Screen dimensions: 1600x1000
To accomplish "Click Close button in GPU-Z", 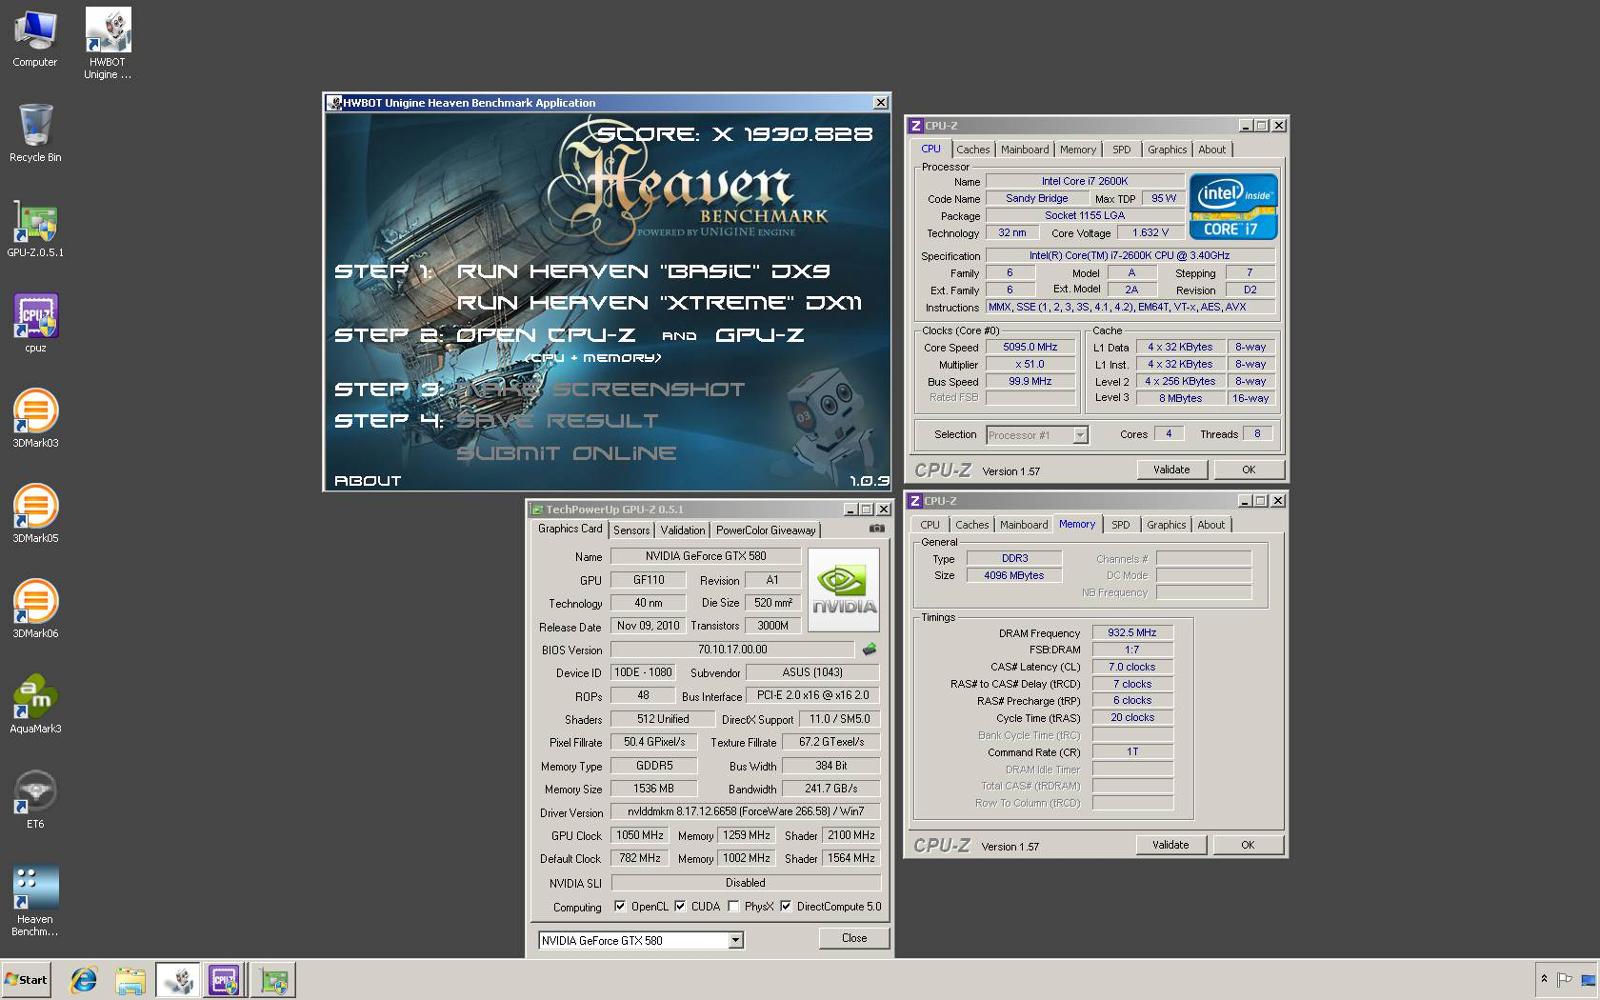I will click(854, 938).
